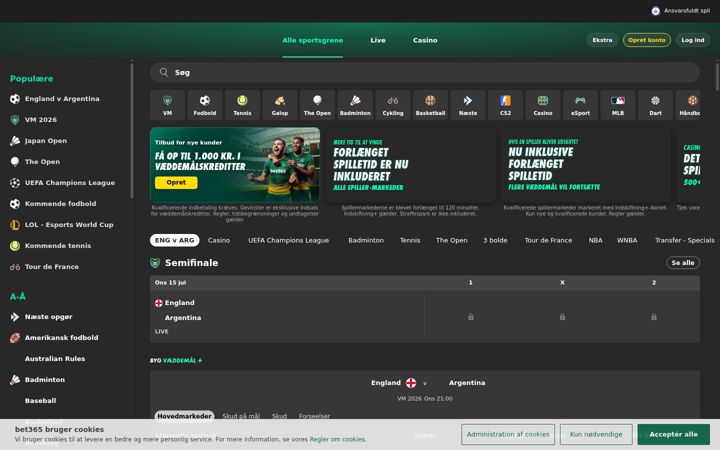Select the CS2 game icon tile
720x450 pixels.
tap(505, 105)
